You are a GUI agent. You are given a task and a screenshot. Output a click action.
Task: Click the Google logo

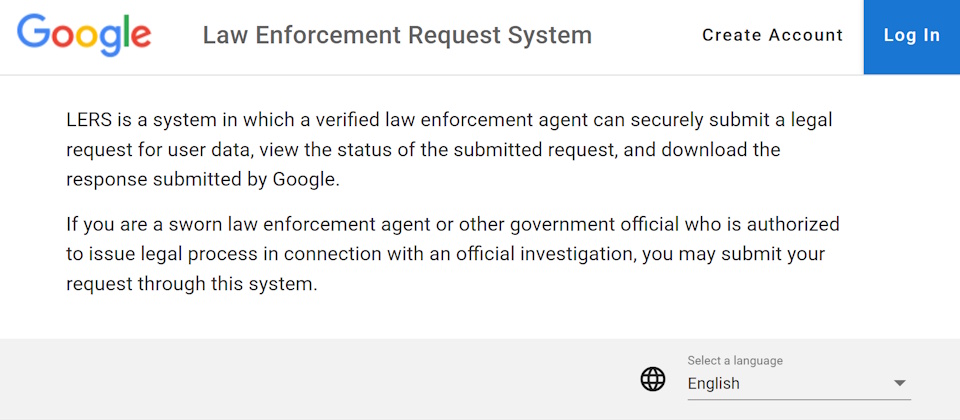point(84,35)
